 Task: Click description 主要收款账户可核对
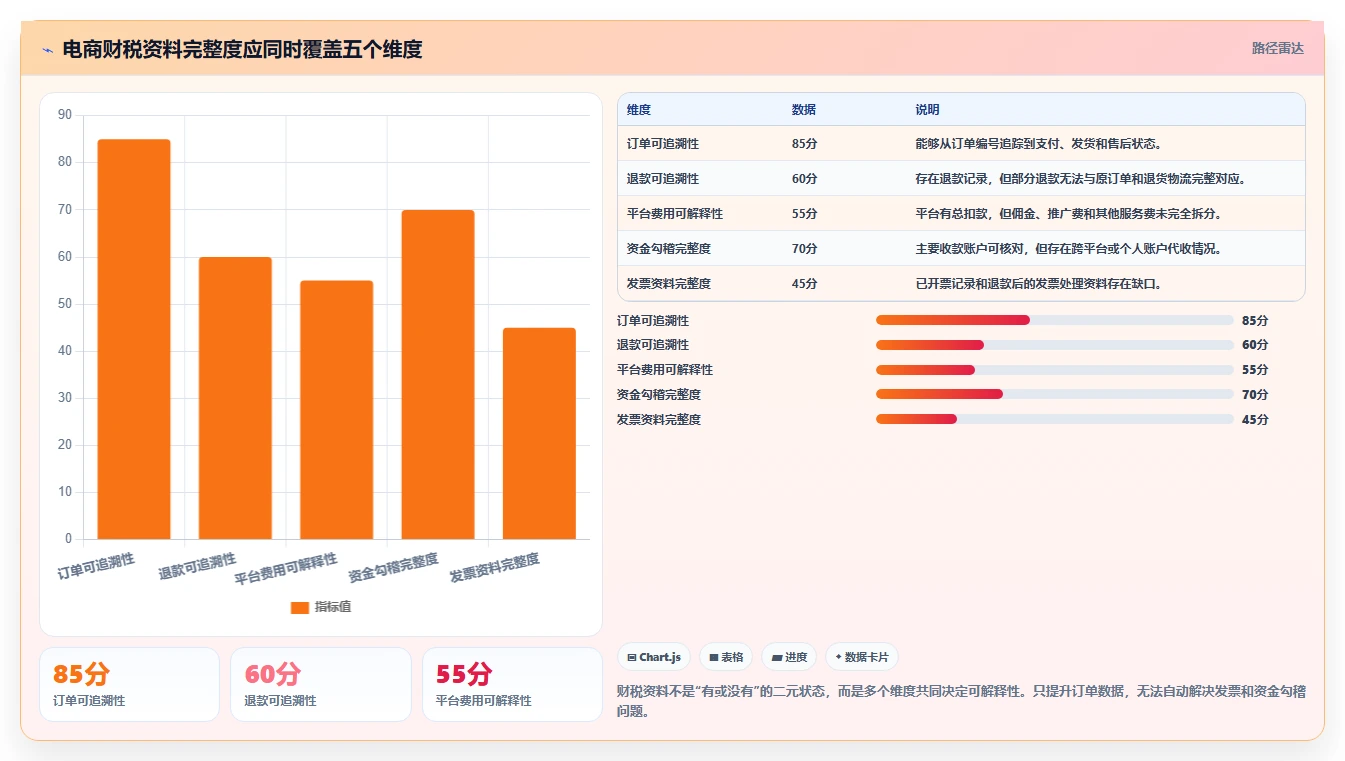pyautogui.click(x=1068, y=249)
